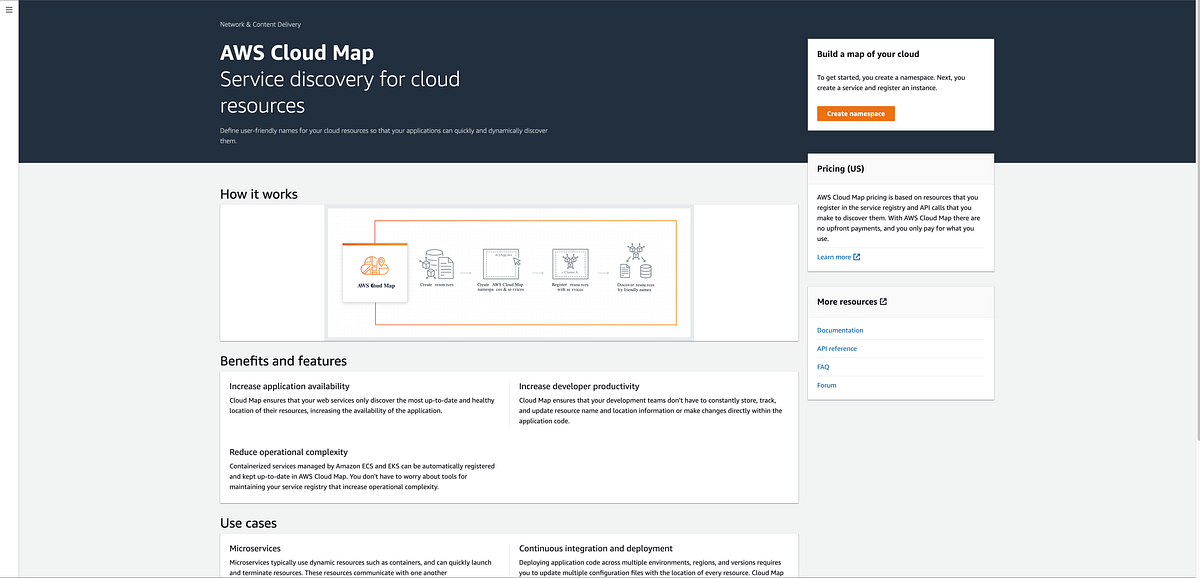Open the Documentation link
This screenshot has height=578, width=1200.
point(840,330)
